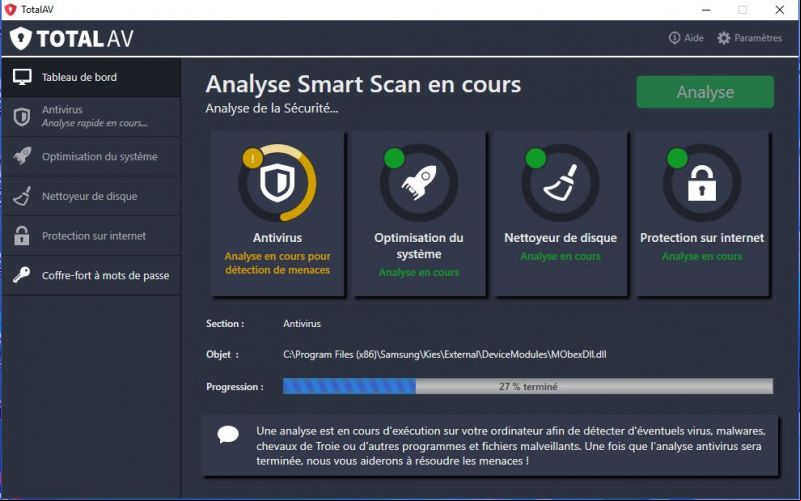The height and width of the screenshot is (501, 801).
Task: Click the "Analyse rapide en cours..." status text
Action: 95,123
